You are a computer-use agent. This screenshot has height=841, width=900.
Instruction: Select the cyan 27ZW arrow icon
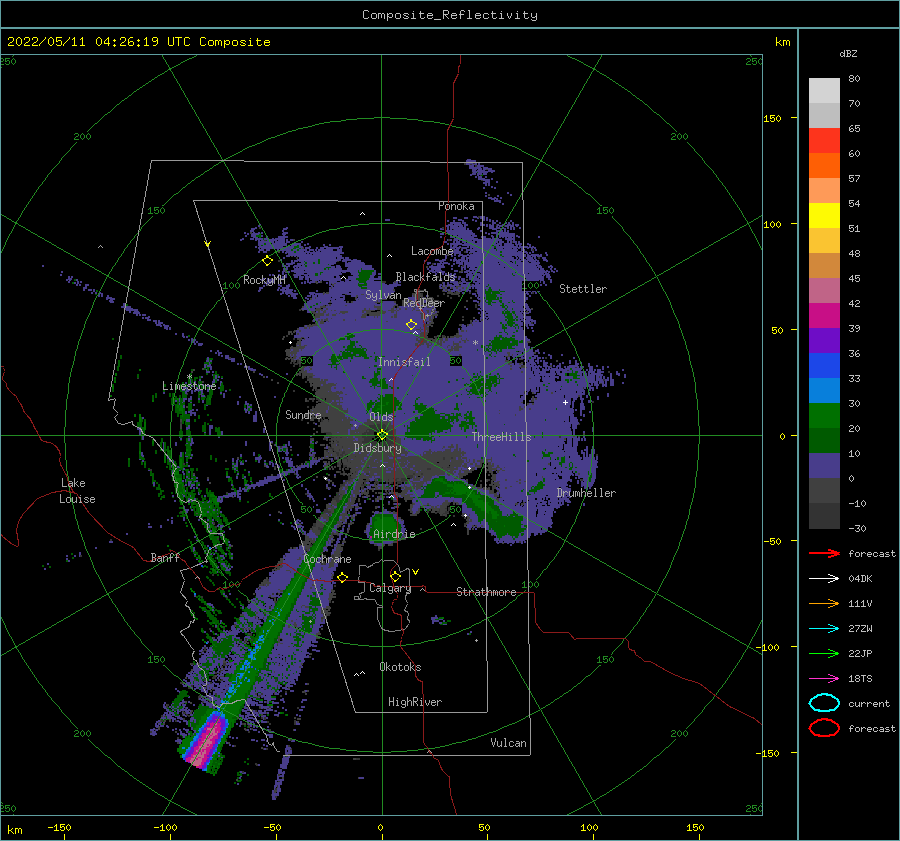(824, 629)
